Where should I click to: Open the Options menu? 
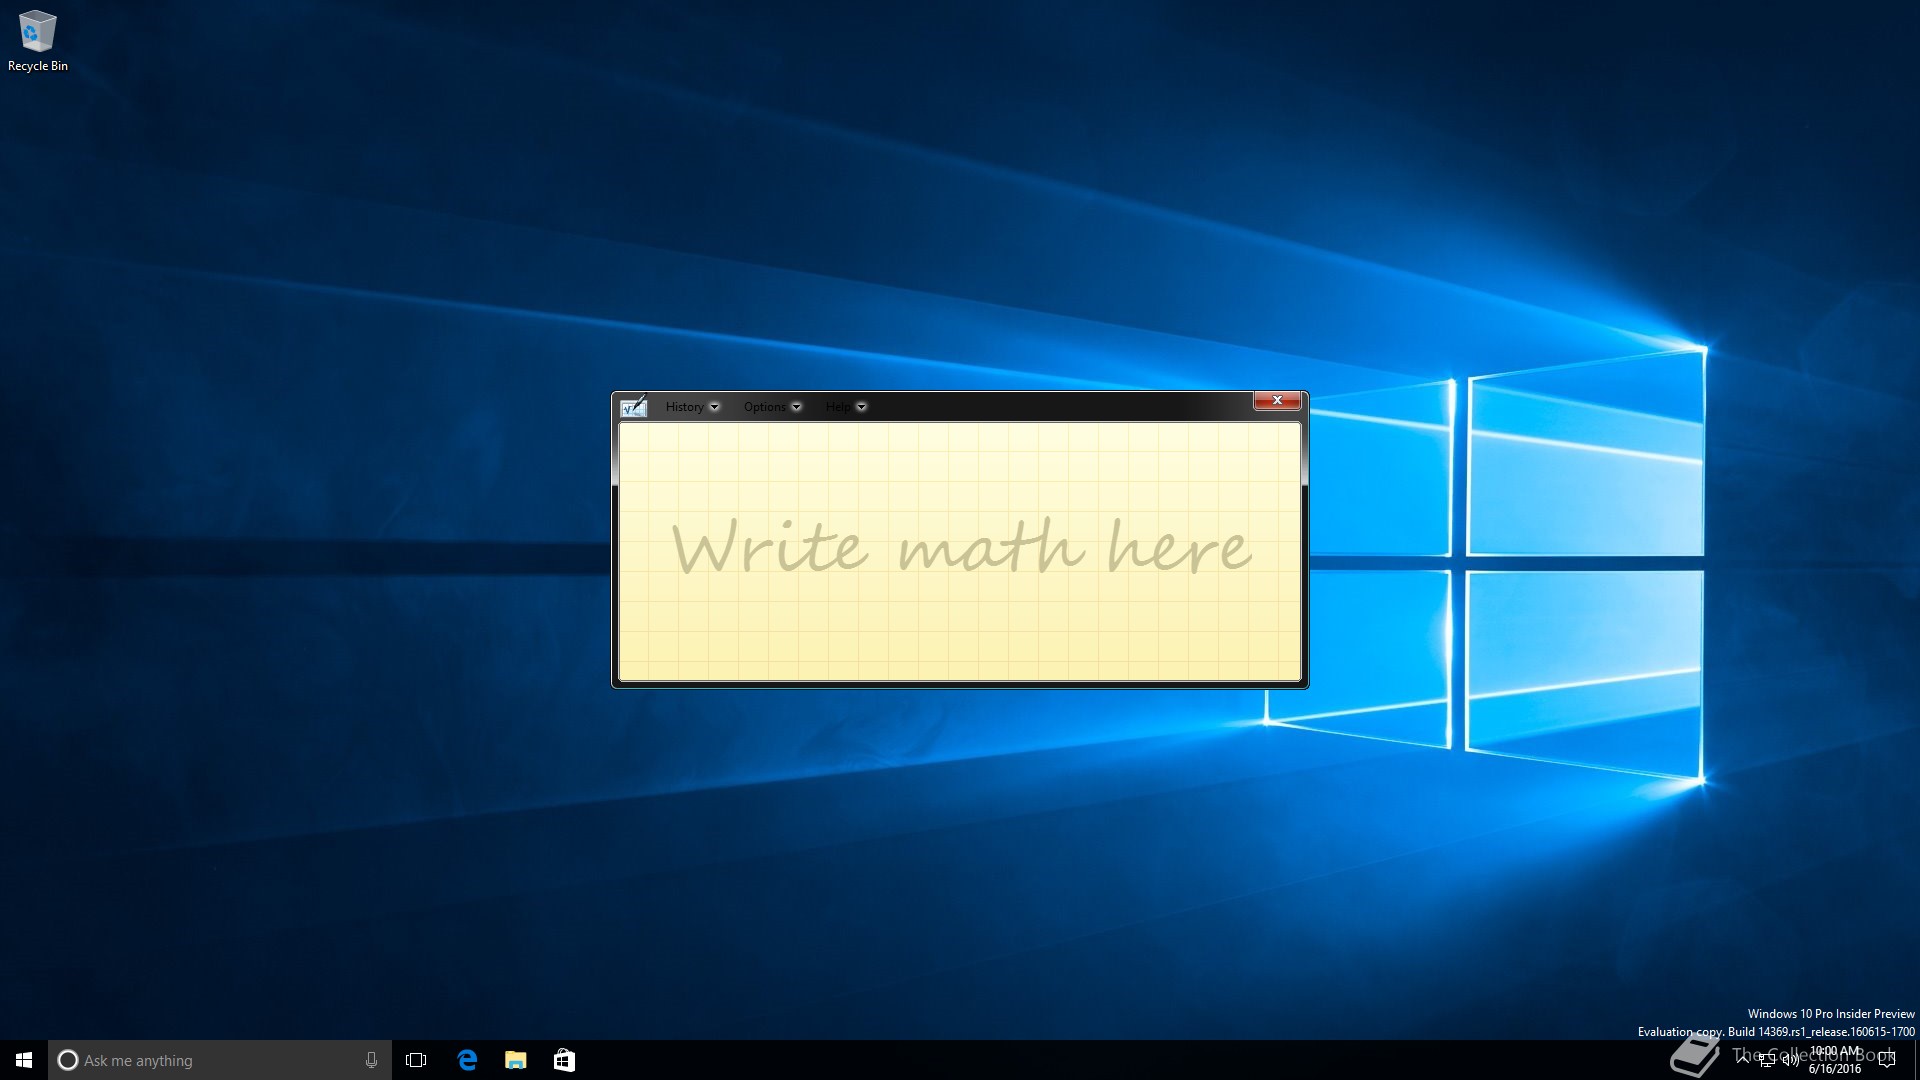764,407
